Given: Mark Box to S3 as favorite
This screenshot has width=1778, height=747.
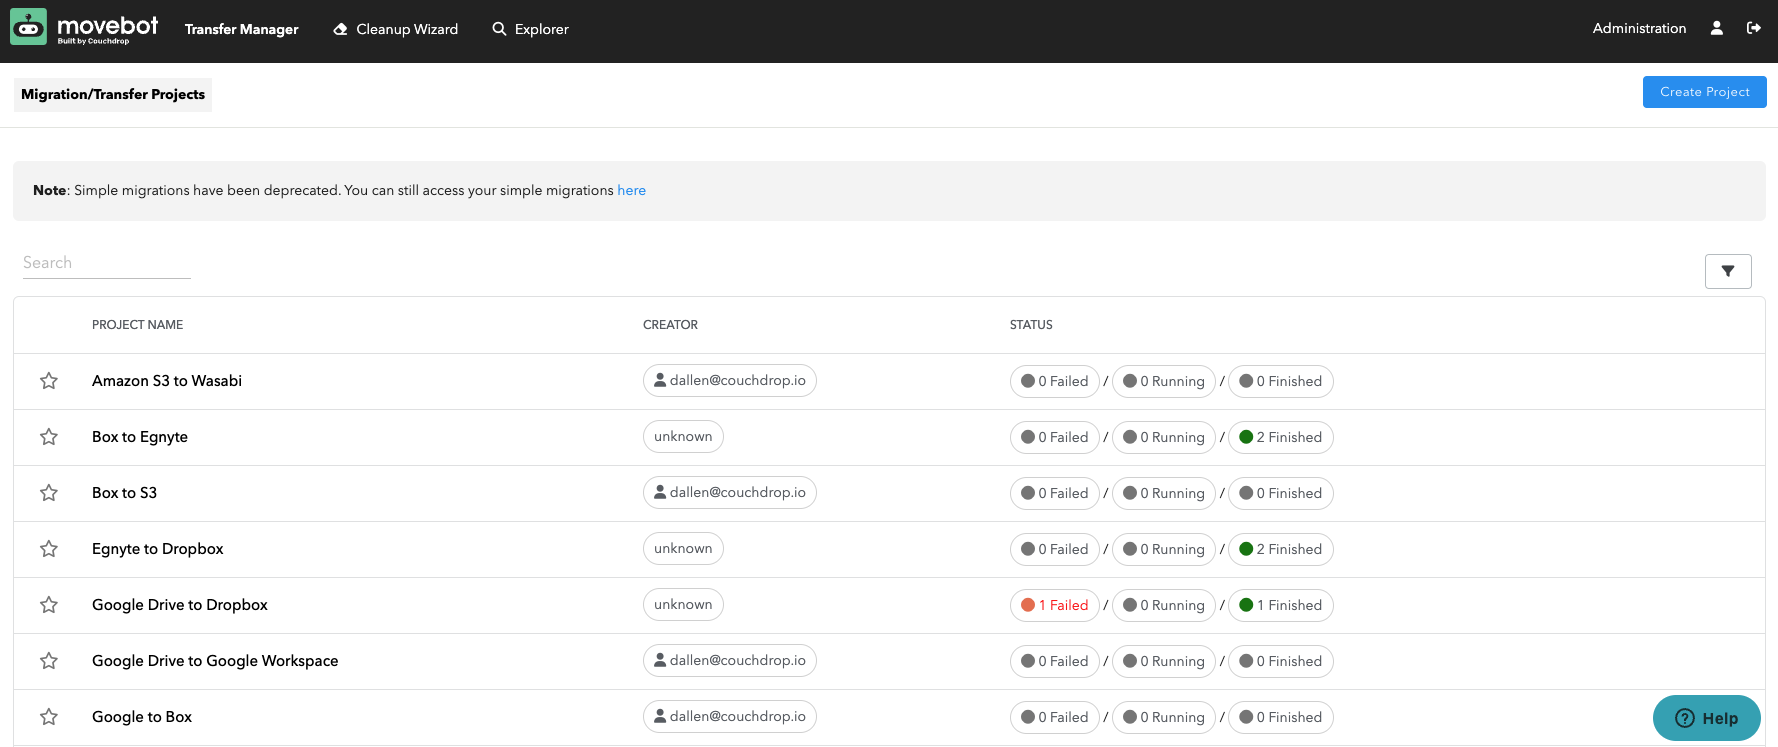Looking at the screenshot, I should coord(49,493).
